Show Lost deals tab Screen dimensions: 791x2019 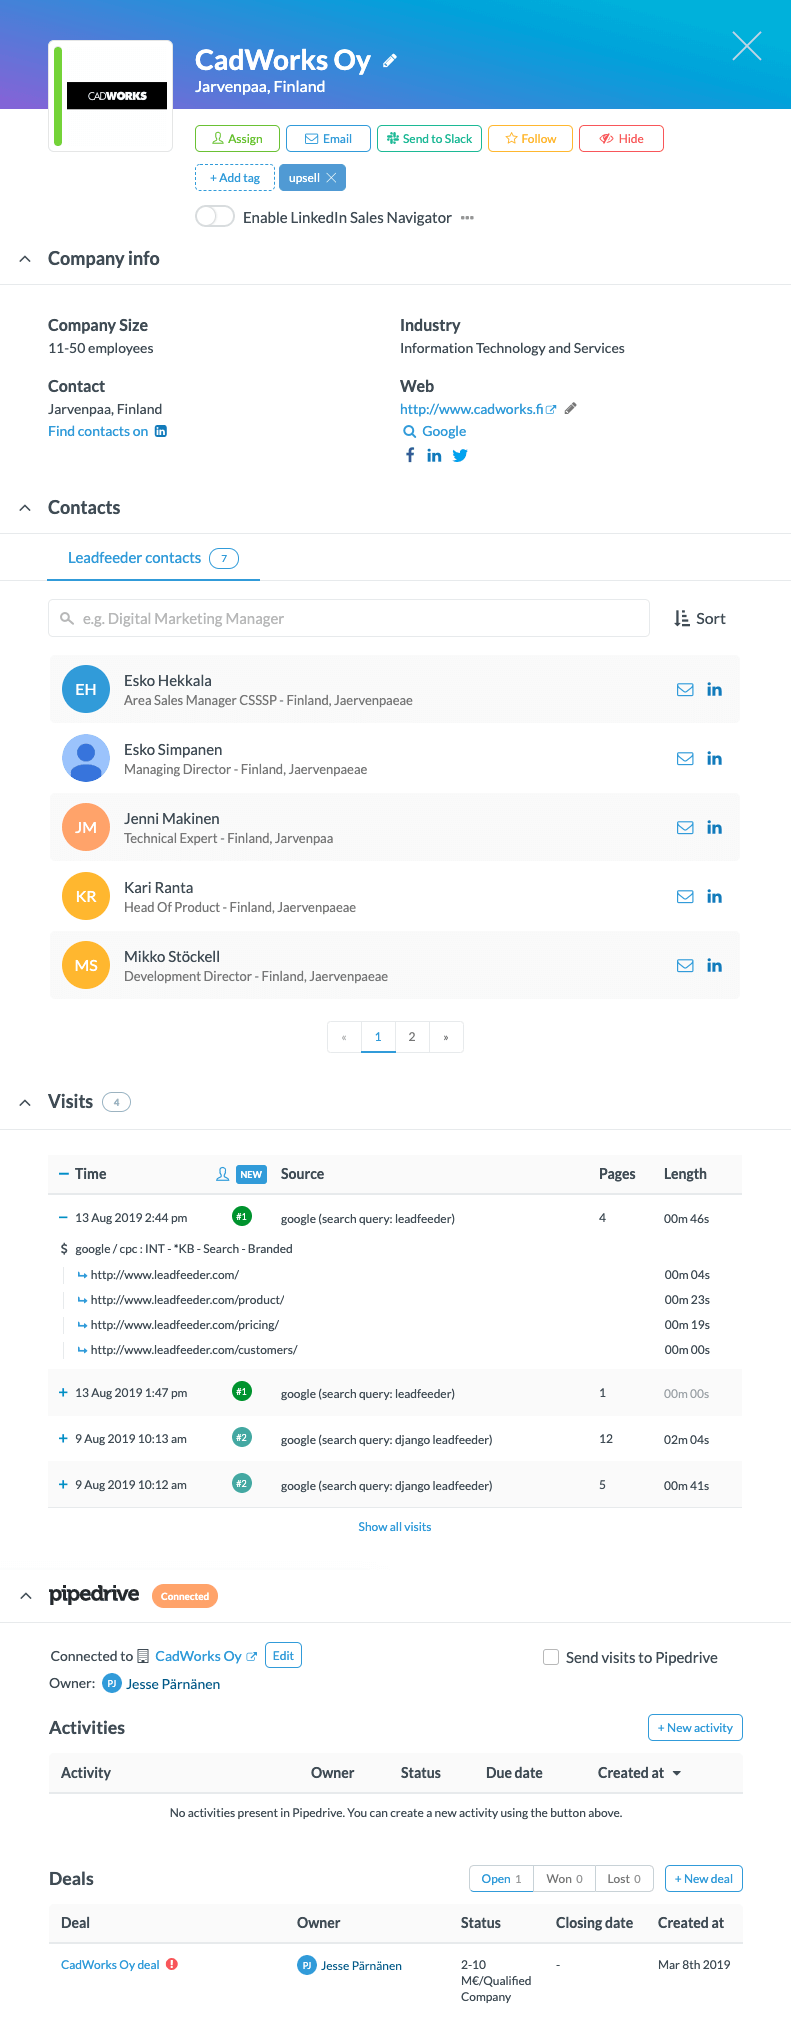tap(624, 1878)
